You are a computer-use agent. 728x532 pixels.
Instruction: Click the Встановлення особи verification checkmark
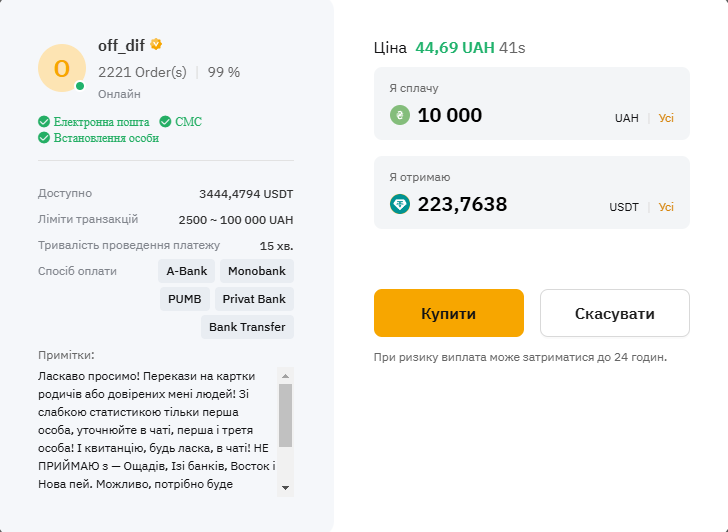(x=44, y=138)
